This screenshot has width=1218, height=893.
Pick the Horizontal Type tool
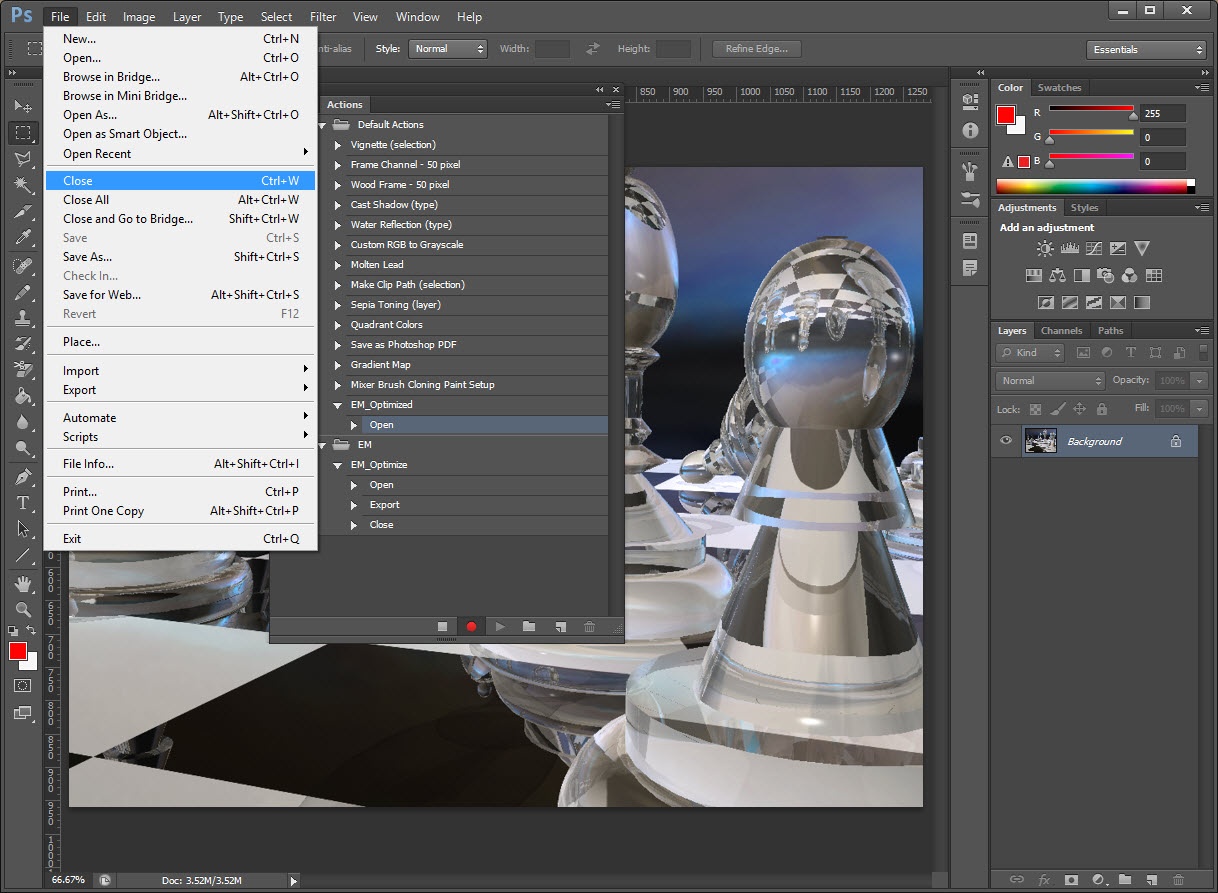23,503
